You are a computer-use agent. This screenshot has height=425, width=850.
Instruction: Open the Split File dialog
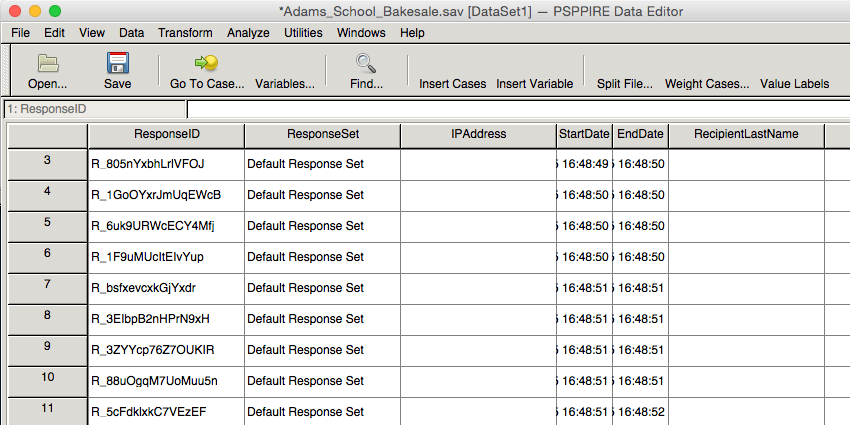[625, 84]
